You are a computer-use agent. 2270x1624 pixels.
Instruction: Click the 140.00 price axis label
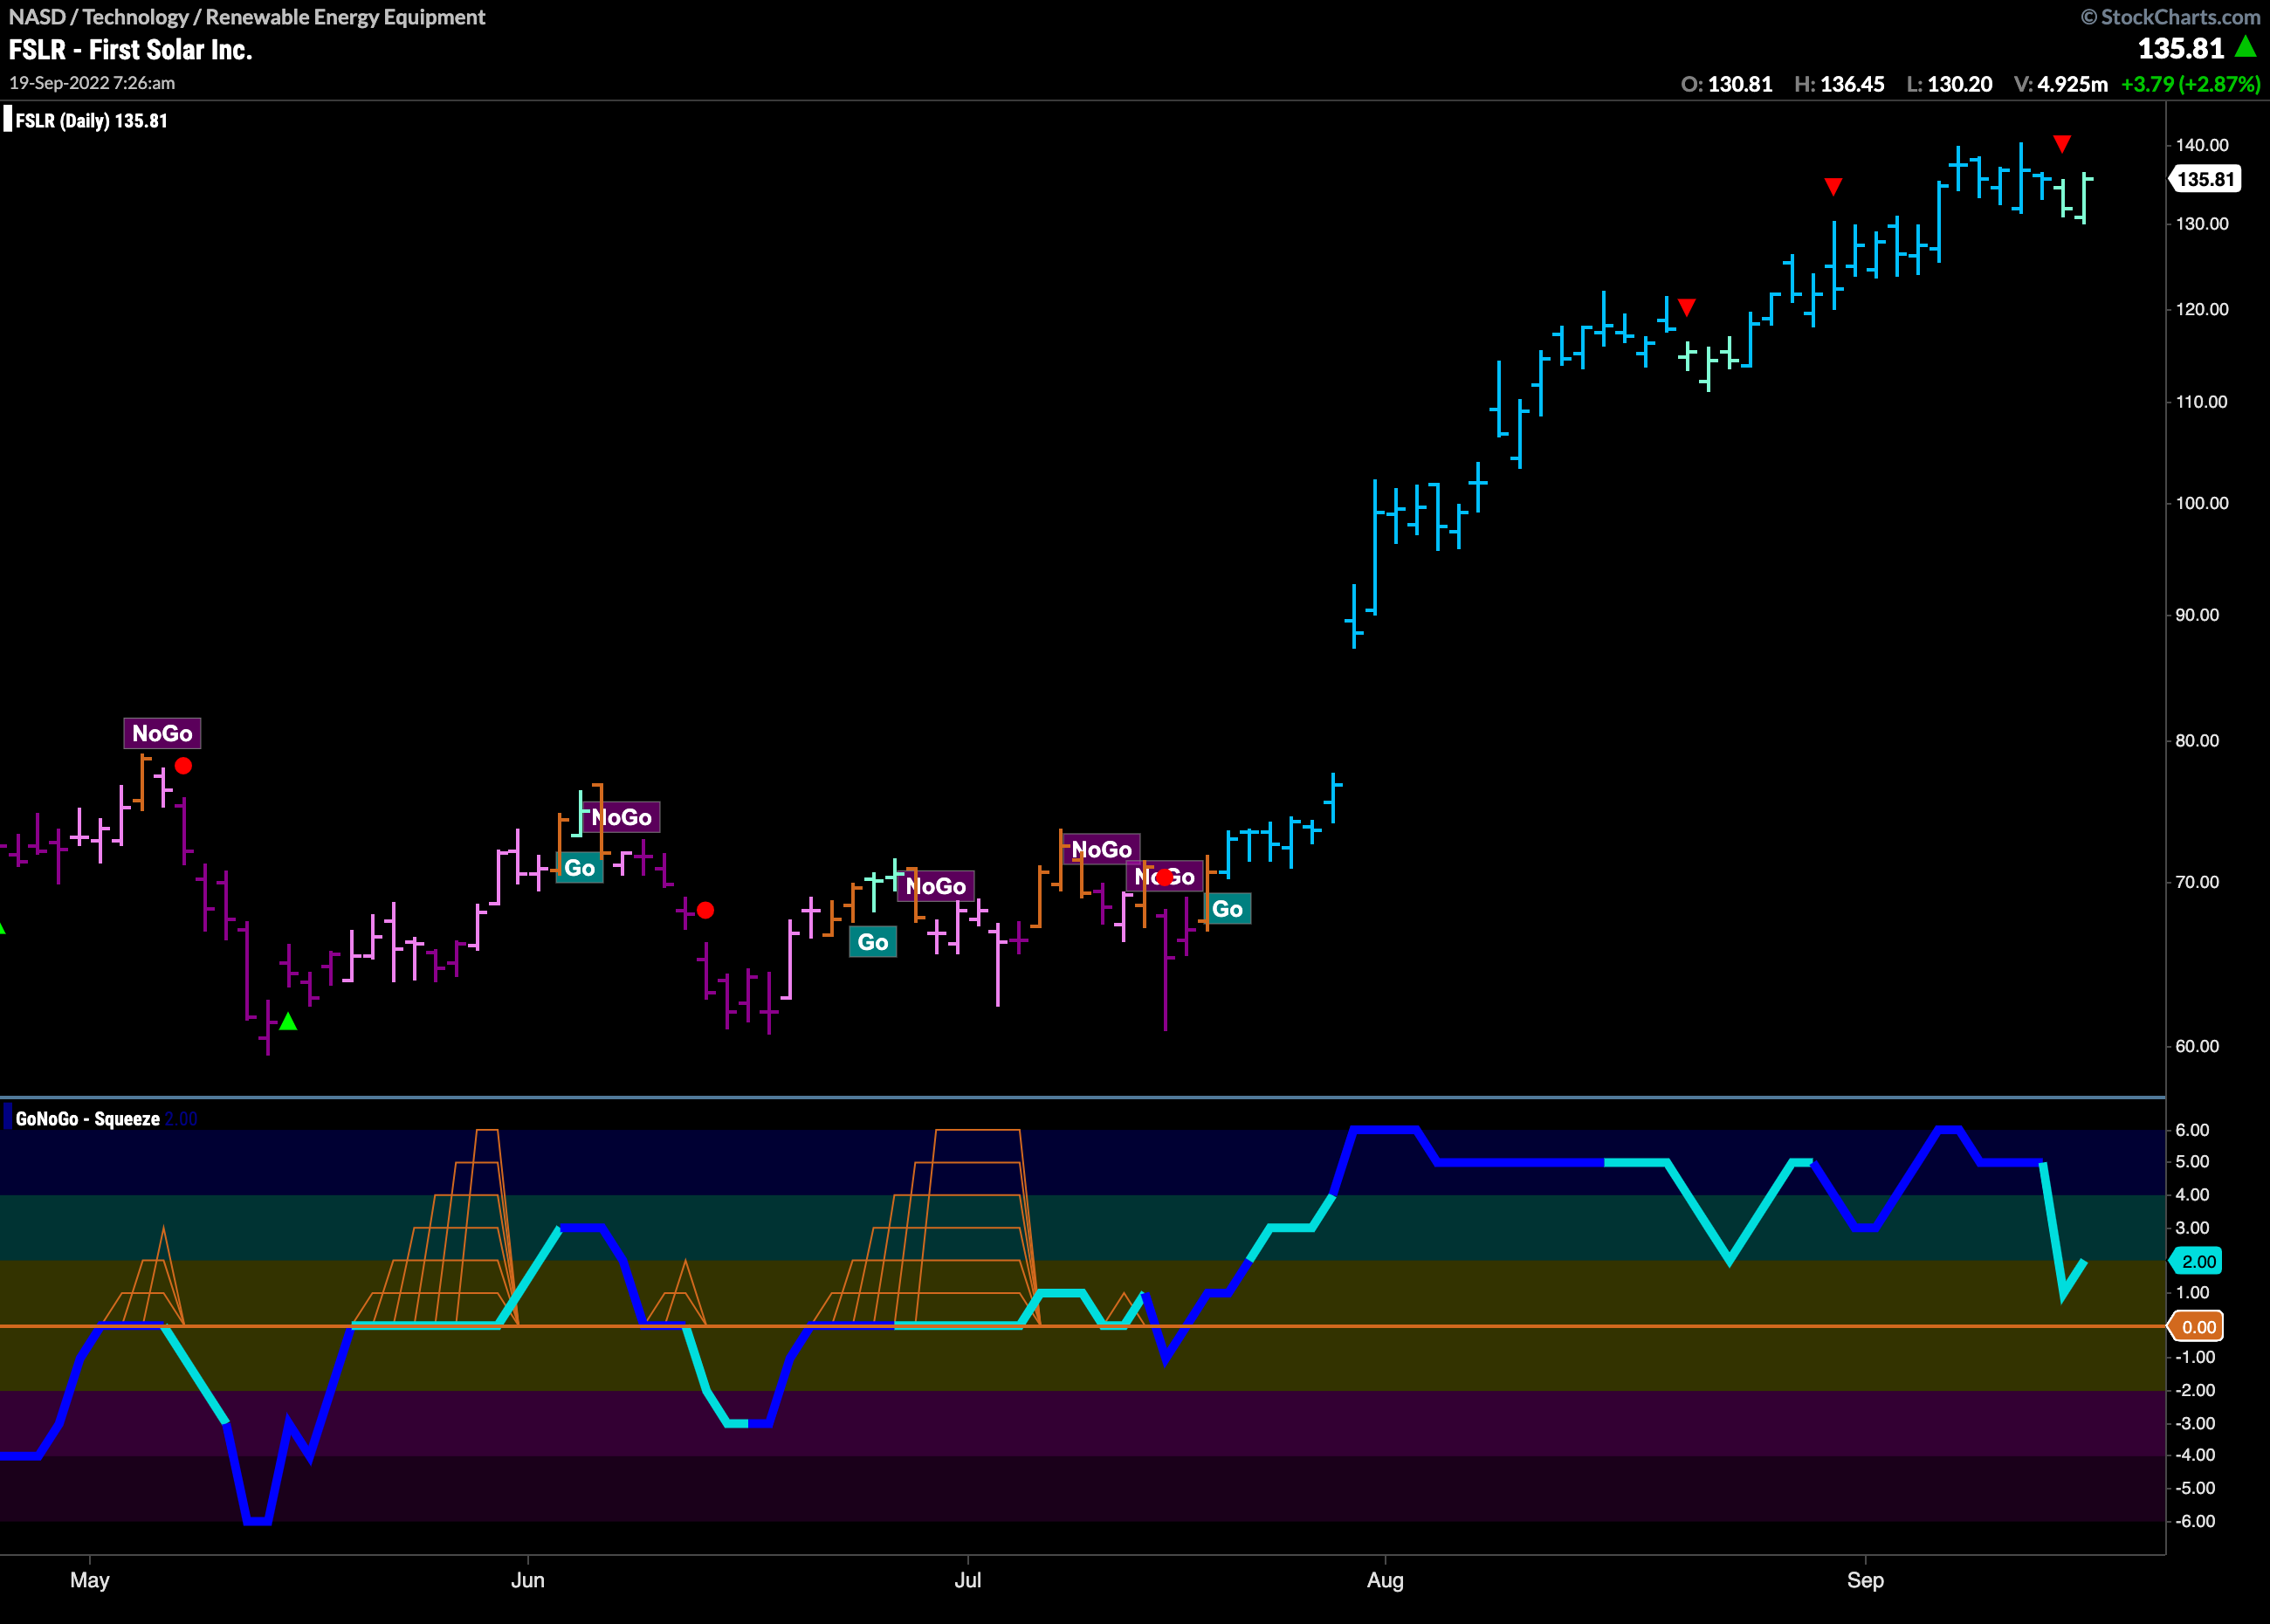tap(2201, 145)
